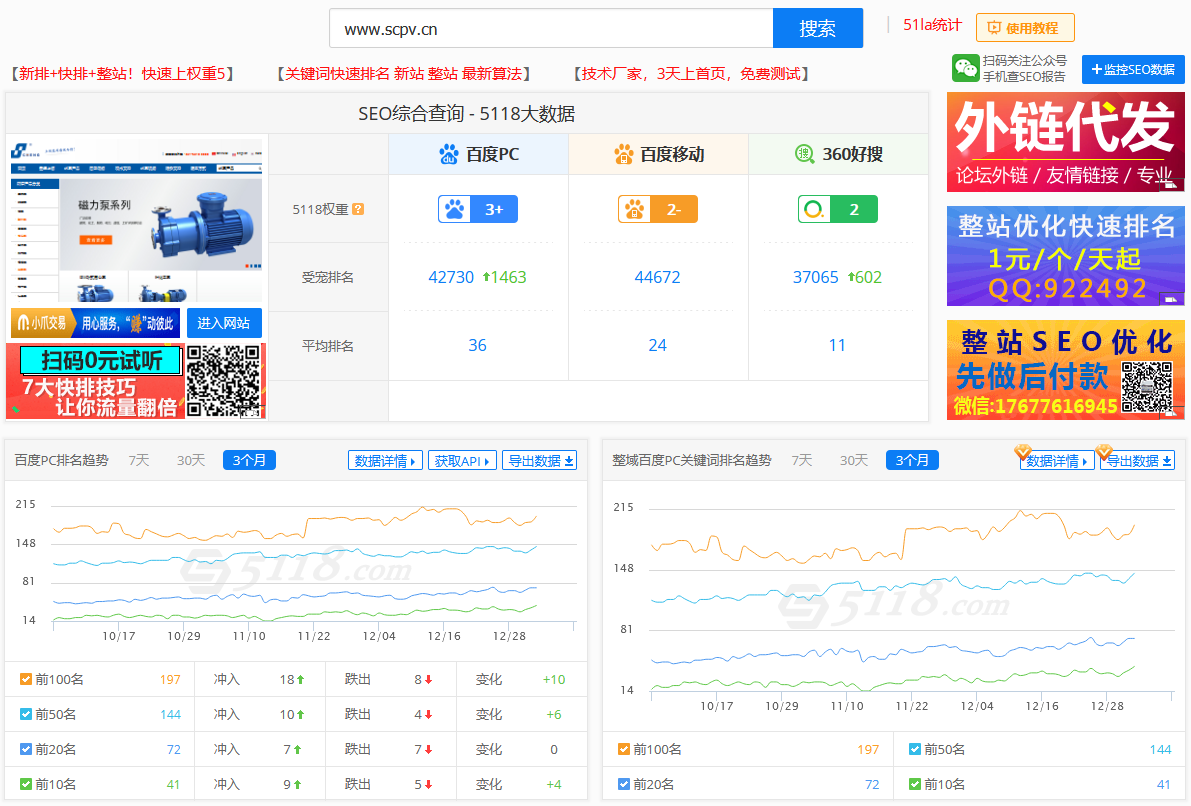Toggle 前10名 checkbox under 整域 chart
Image resolution: width=1191 pixels, height=806 pixels.
(x=915, y=784)
